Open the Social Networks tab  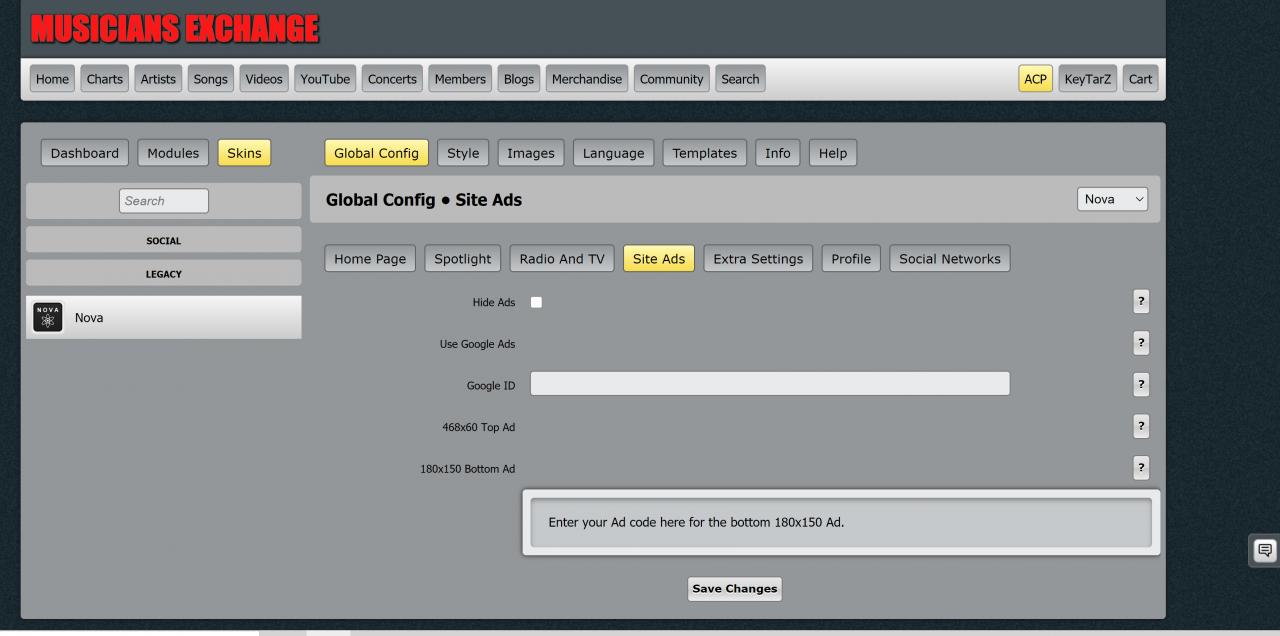(x=949, y=259)
